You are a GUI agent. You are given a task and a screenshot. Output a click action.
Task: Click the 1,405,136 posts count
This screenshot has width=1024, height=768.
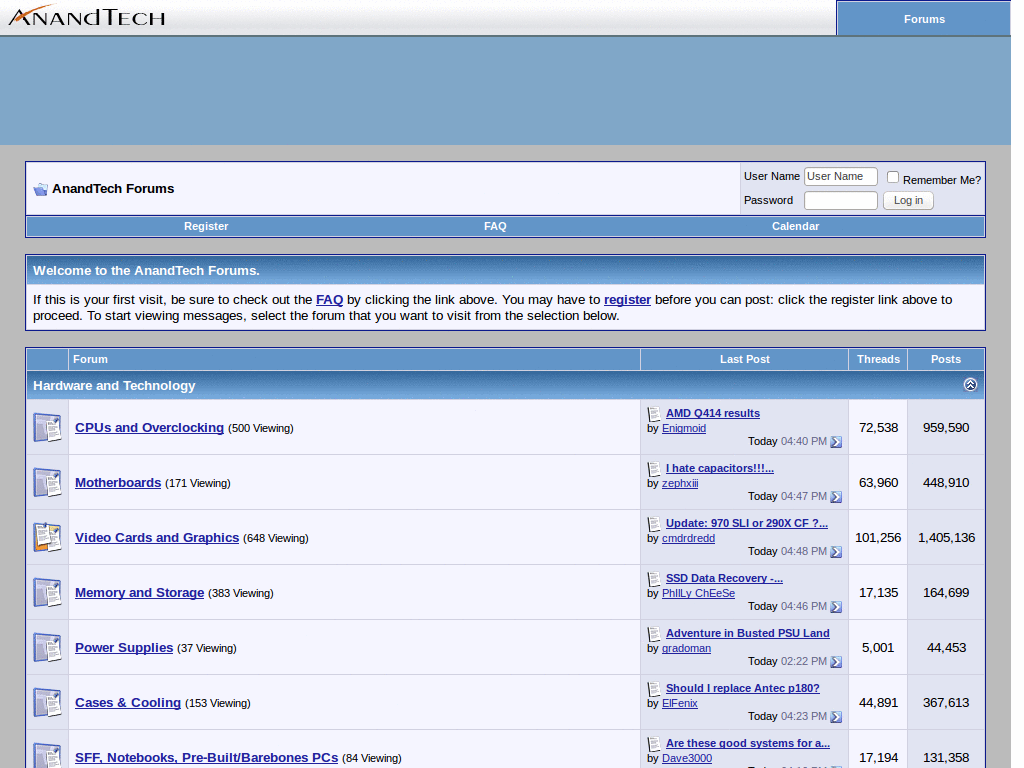click(x=946, y=537)
